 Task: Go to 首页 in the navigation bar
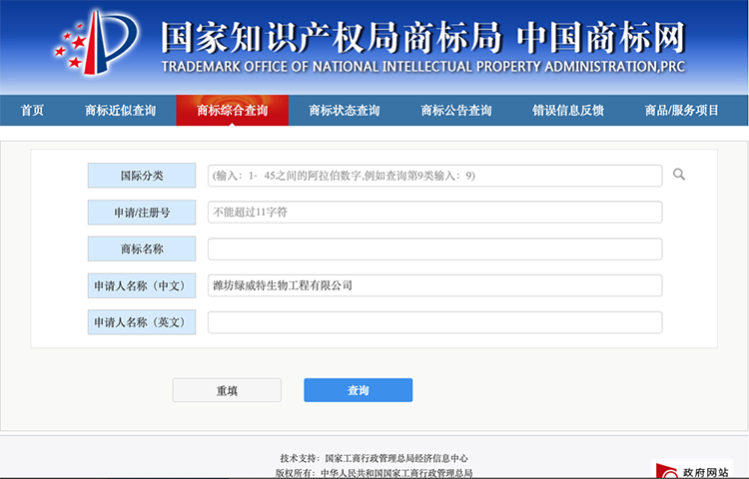32,110
